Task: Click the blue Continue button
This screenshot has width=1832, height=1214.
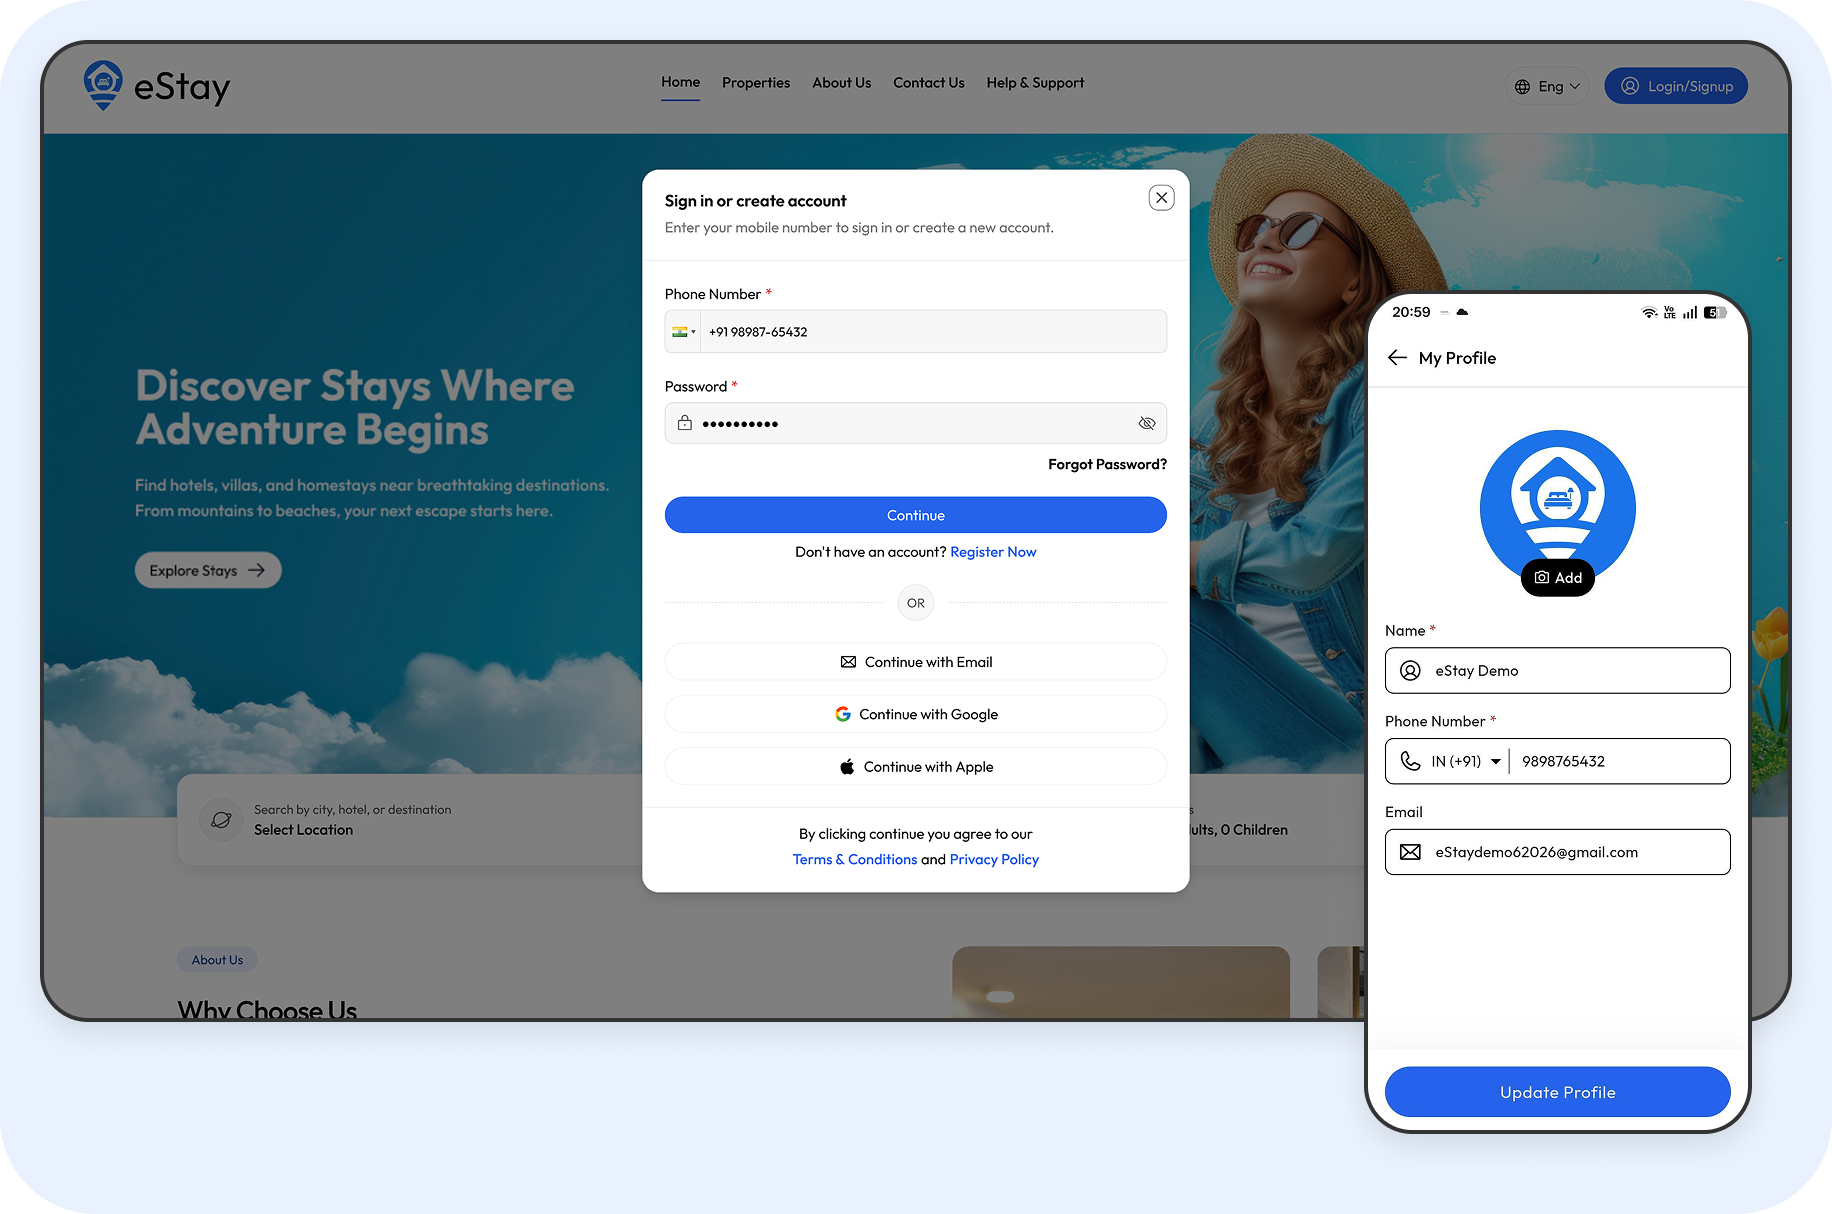Action: point(915,515)
